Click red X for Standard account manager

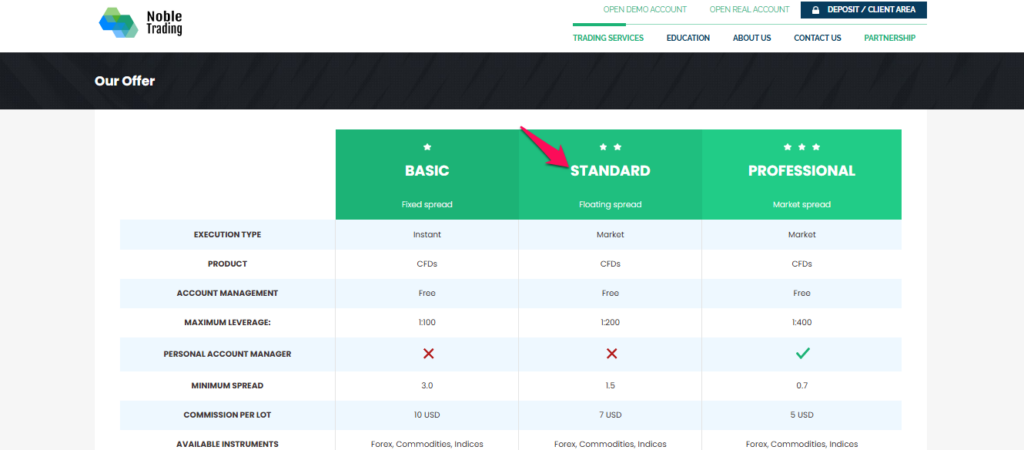click(611, 353)
